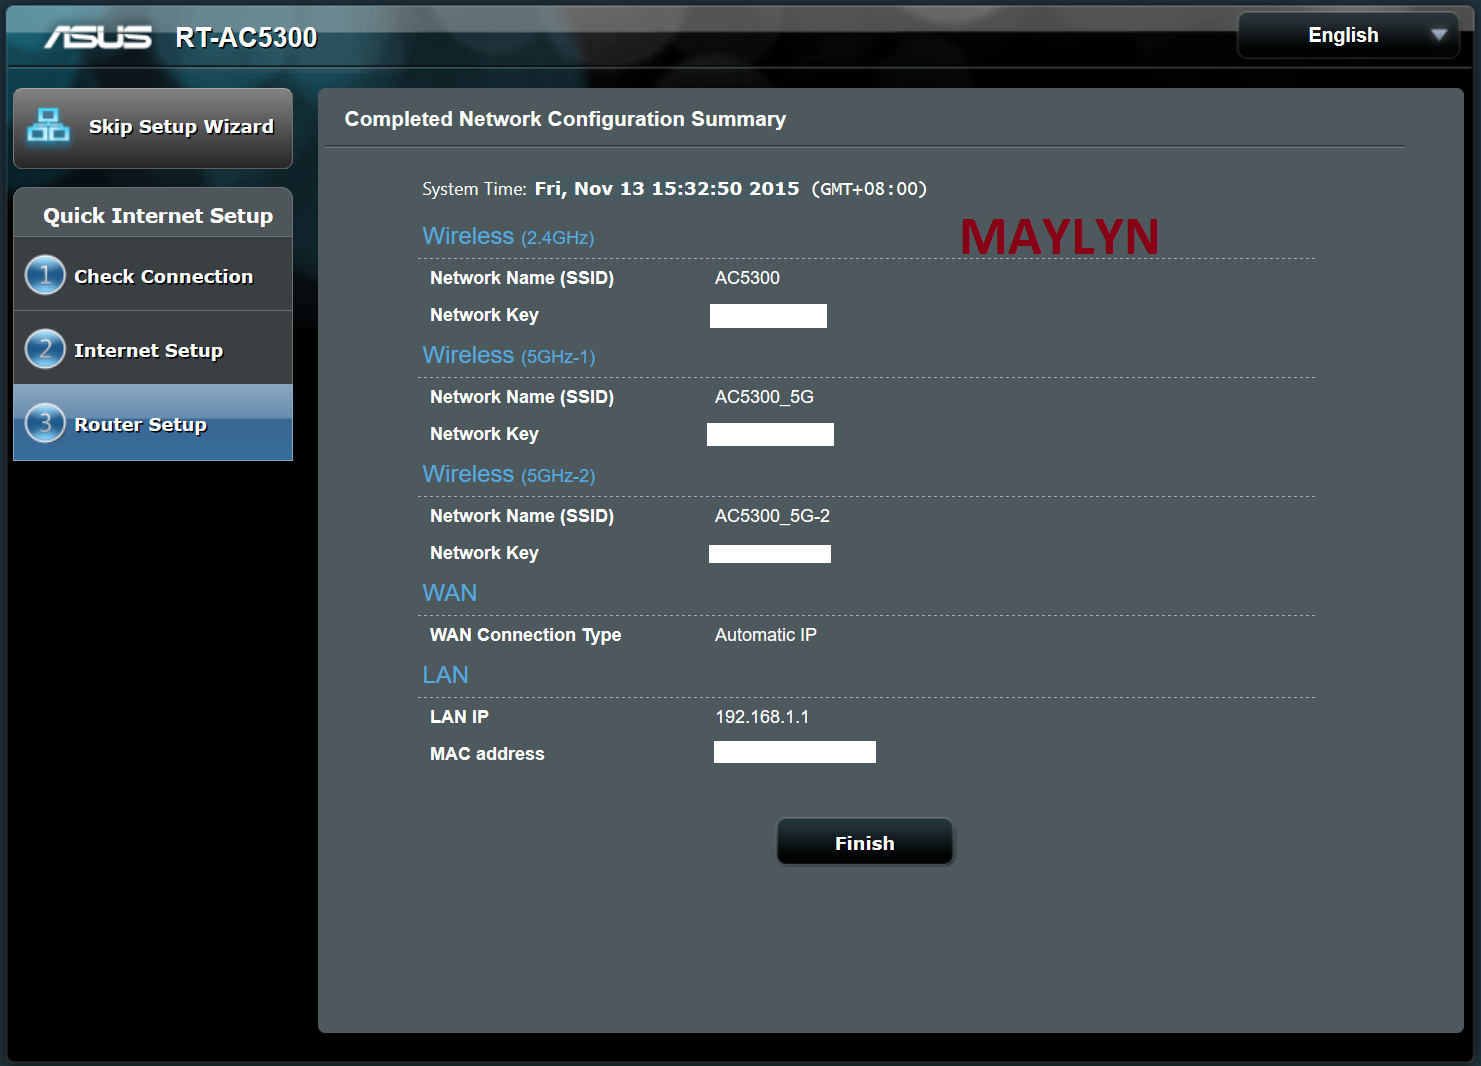Click the step 3 circle icon
1481x1066 pixels.
point(45,424)
